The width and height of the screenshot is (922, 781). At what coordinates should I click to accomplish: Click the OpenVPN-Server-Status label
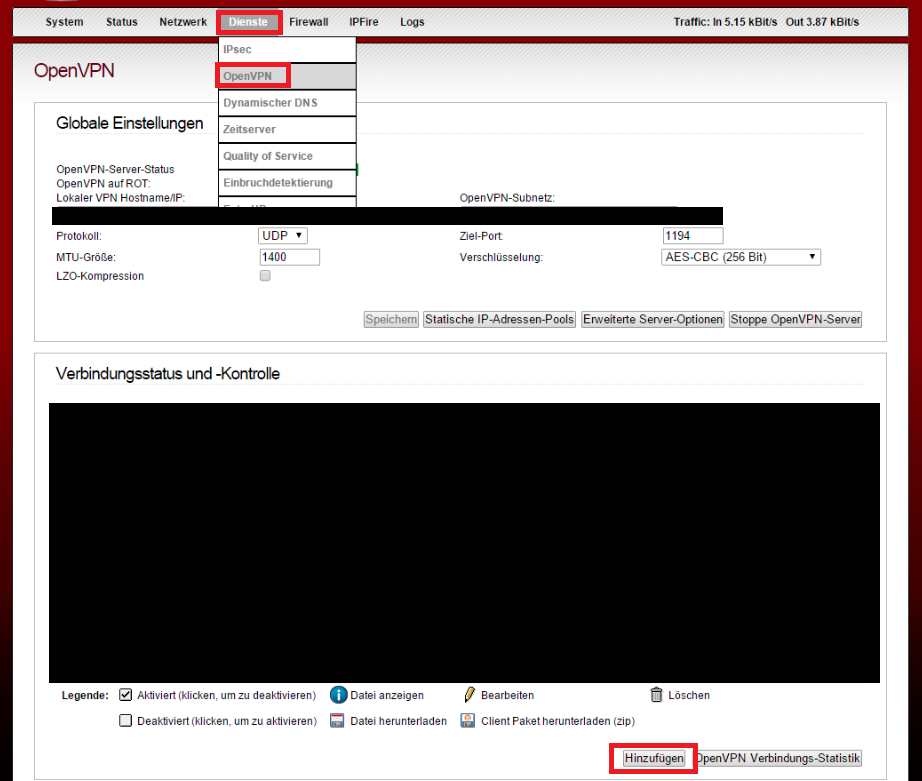115,169
